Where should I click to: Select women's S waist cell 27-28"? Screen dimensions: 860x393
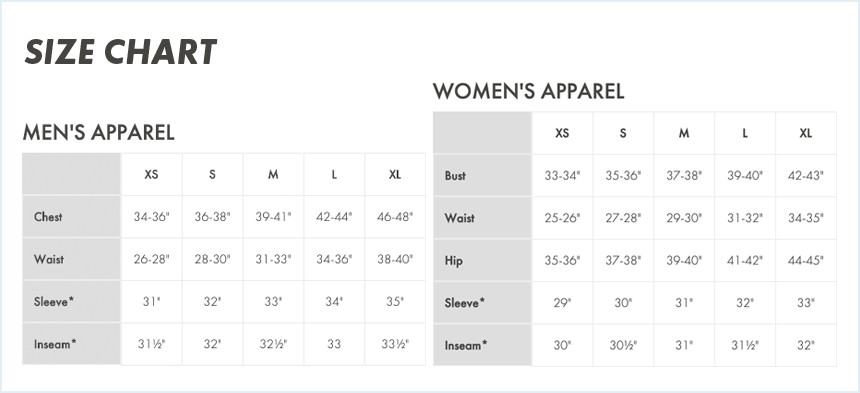[623, 218]
